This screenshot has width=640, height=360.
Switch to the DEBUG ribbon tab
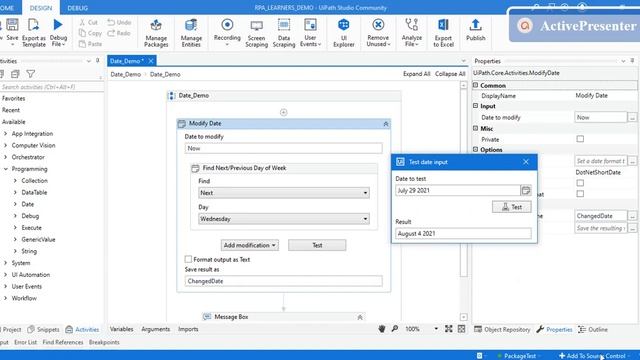pyautogui.click(x=78, y=8)
